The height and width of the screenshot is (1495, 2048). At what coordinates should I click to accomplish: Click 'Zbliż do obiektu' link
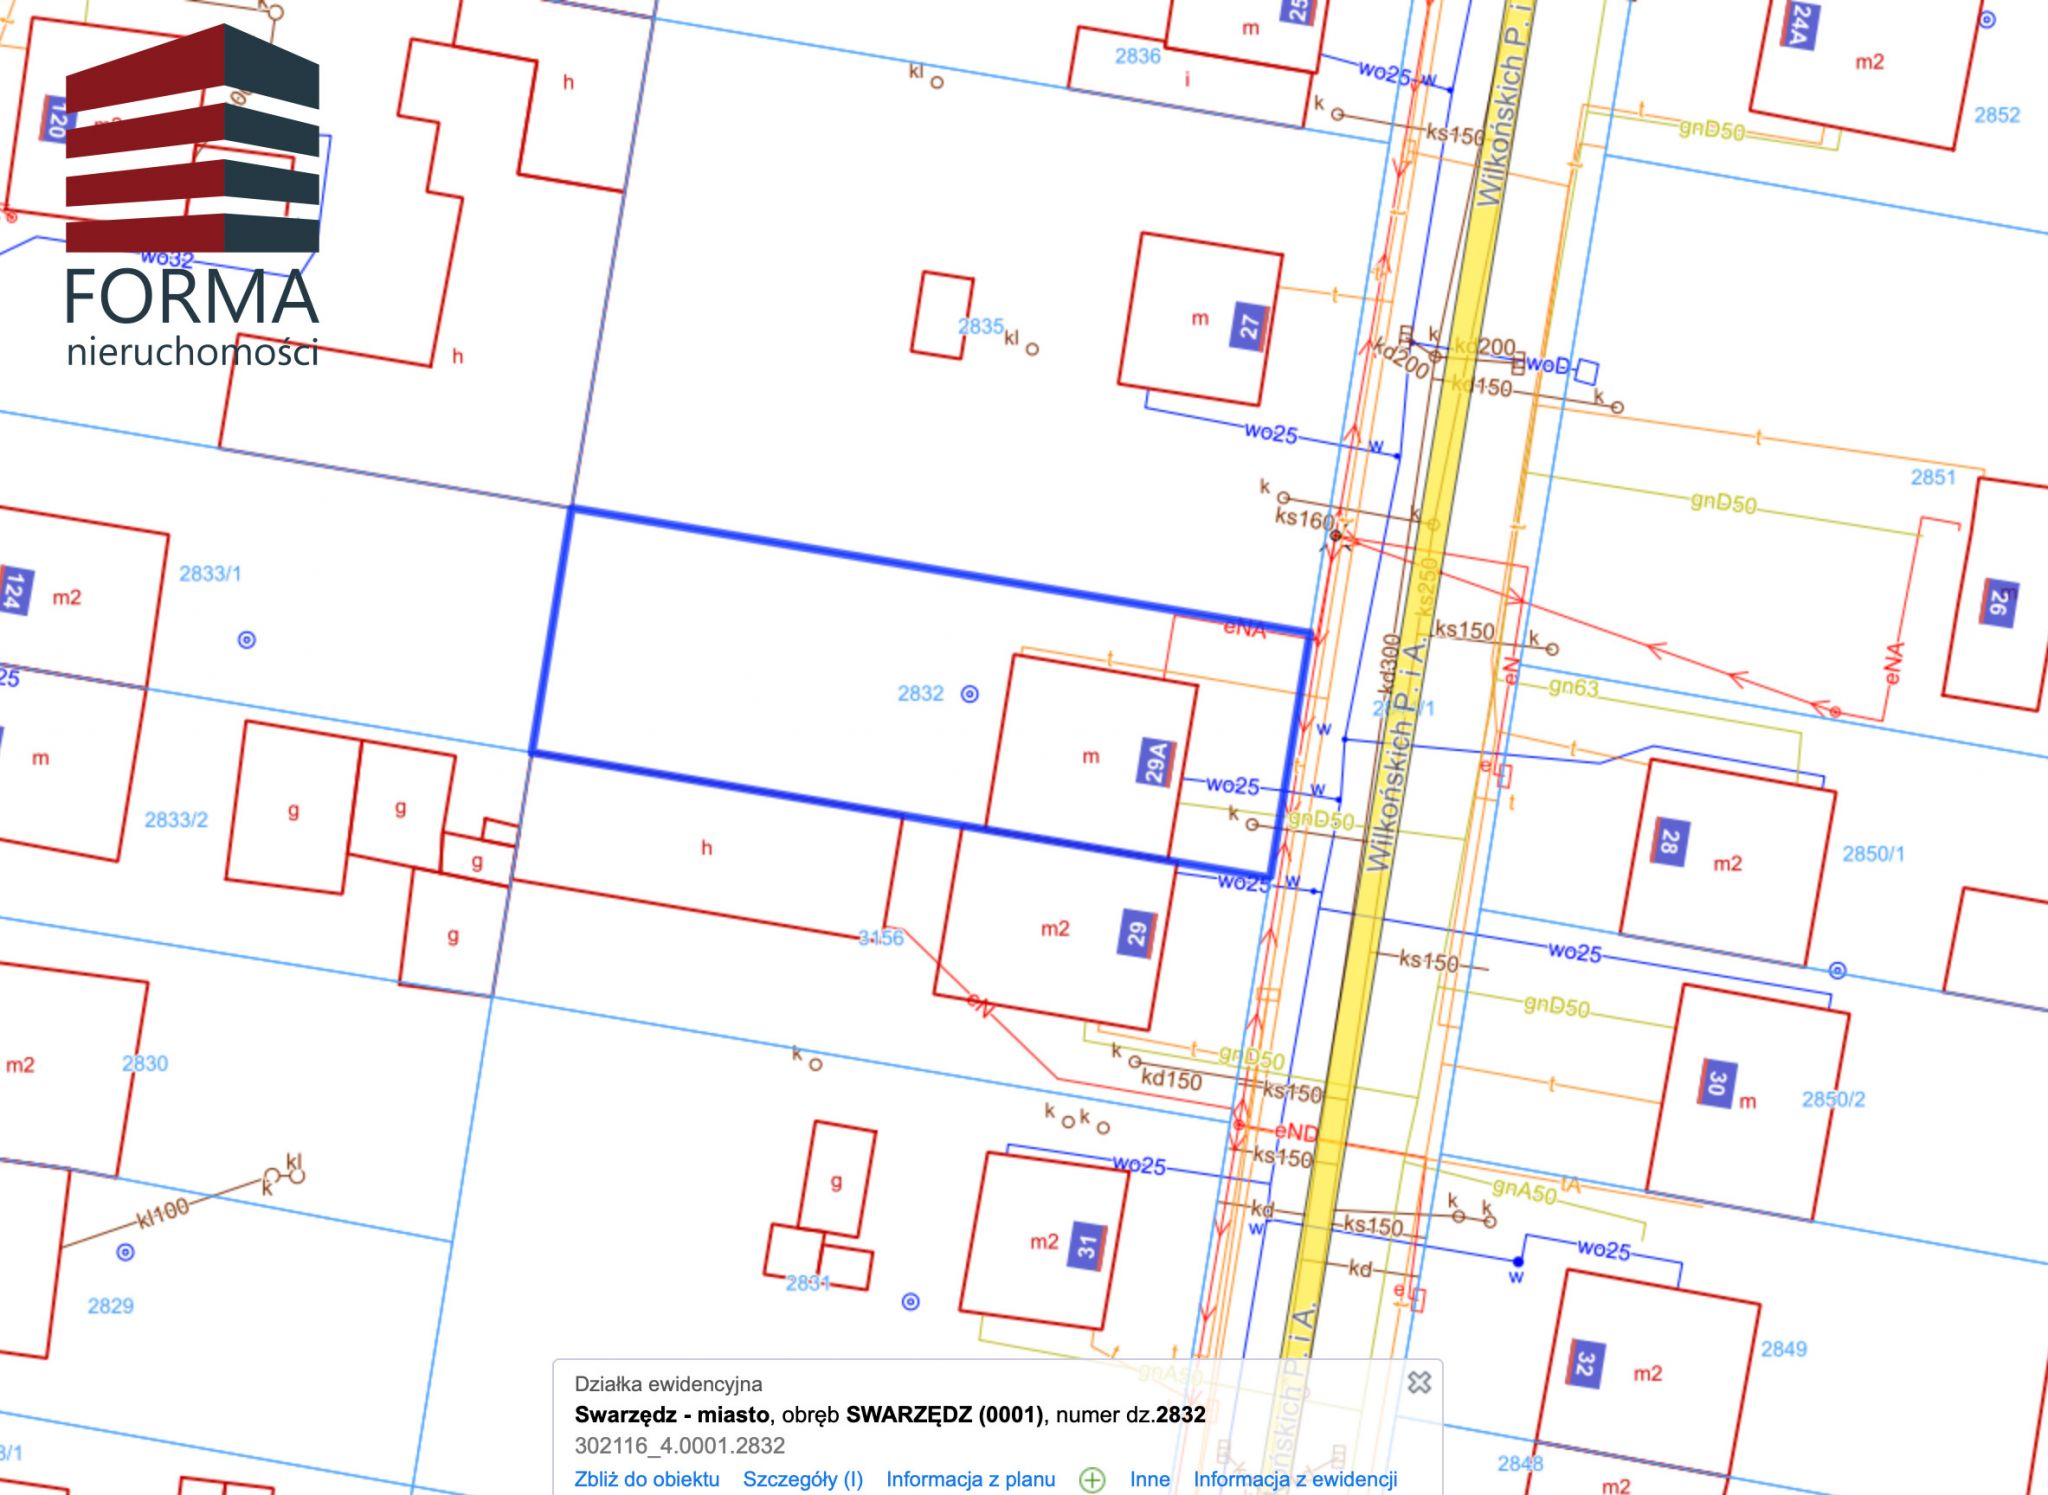click(646, 1479)
